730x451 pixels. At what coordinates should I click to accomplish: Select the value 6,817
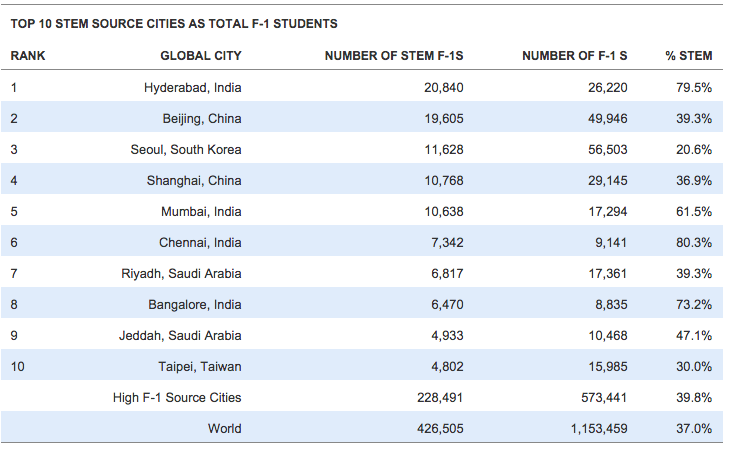click(447, 274)
